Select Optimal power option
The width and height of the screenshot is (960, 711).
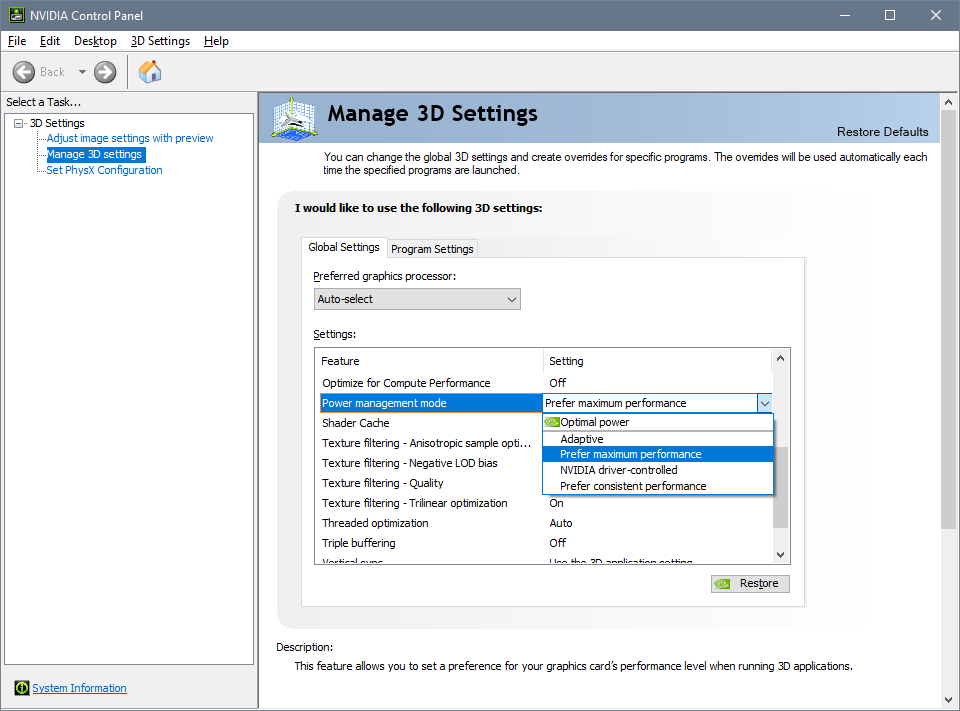point(594,422)
